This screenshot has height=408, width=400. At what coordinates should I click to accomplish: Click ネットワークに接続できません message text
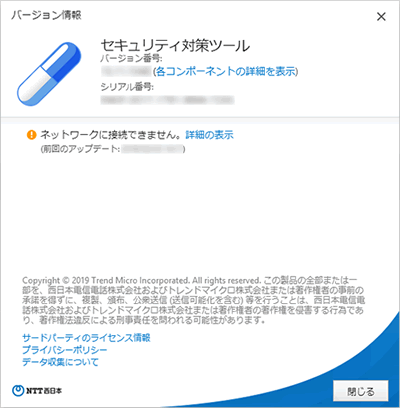tap(111, 135)
